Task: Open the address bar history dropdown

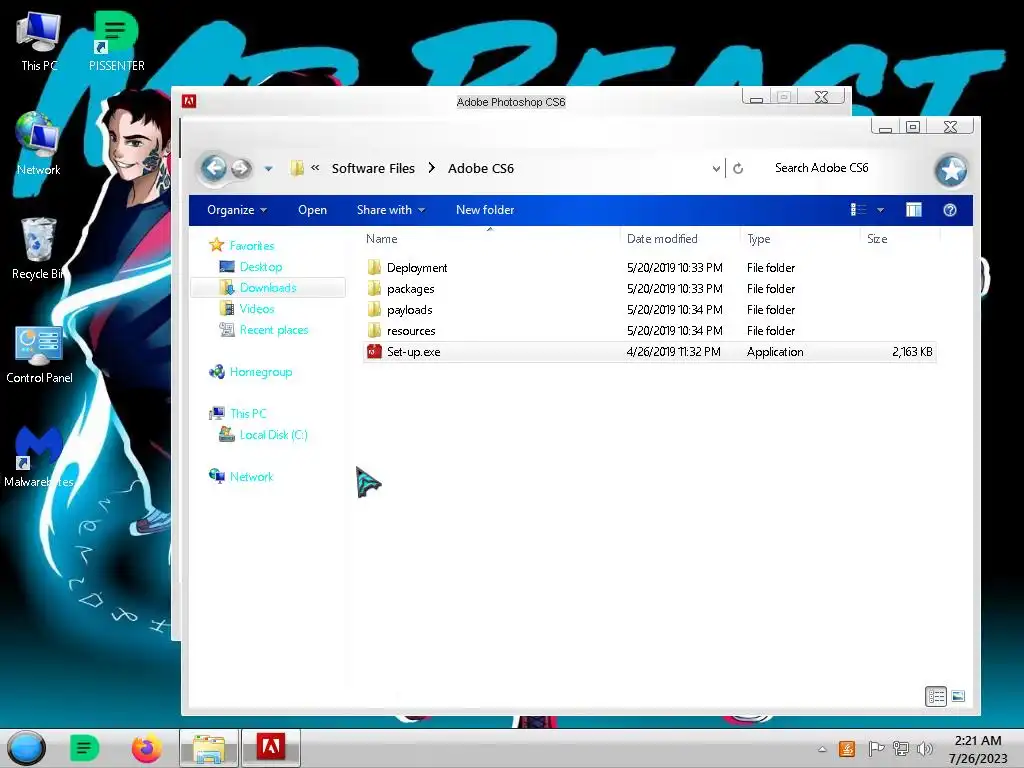Action: 716,168
